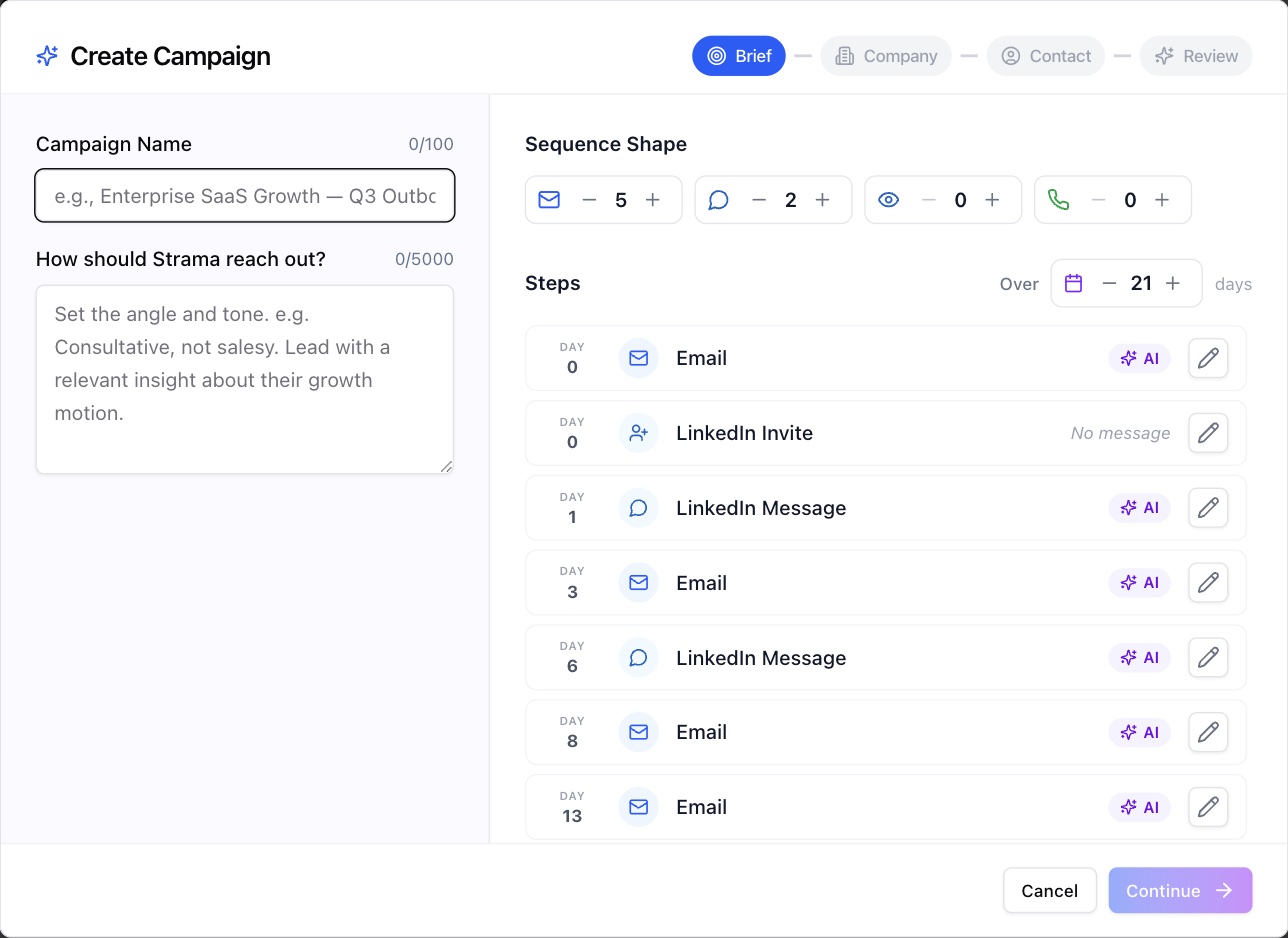This screenshot has width=1288, height=938.
Task: Click the envelope icon of Day 13 Email
Action: [638, 807]
